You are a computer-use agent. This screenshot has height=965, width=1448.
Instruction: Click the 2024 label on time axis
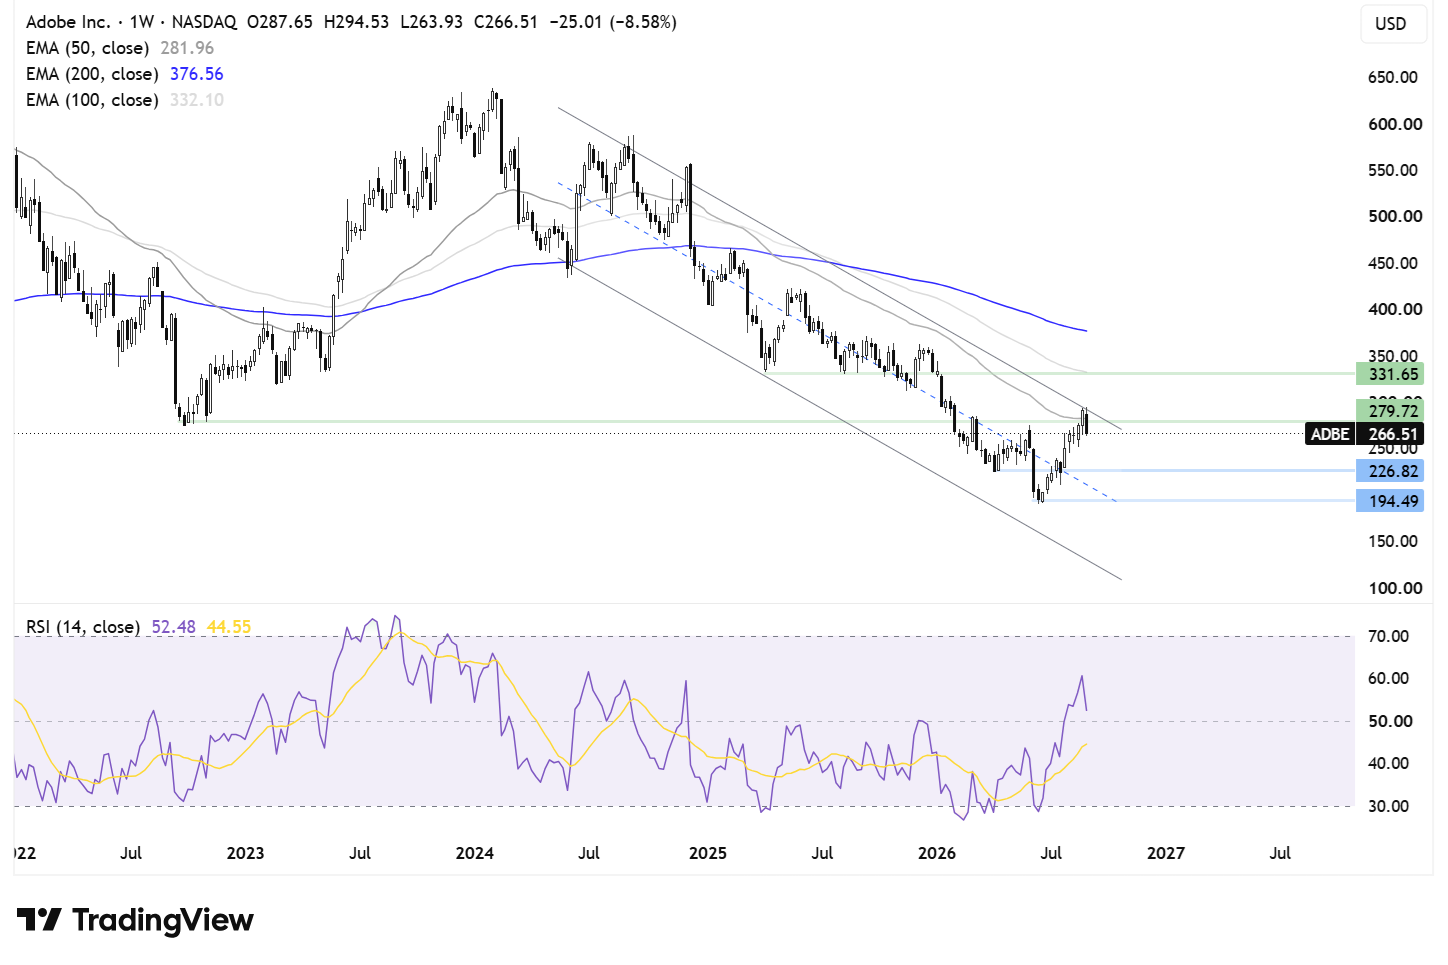[x=474, y=853]
